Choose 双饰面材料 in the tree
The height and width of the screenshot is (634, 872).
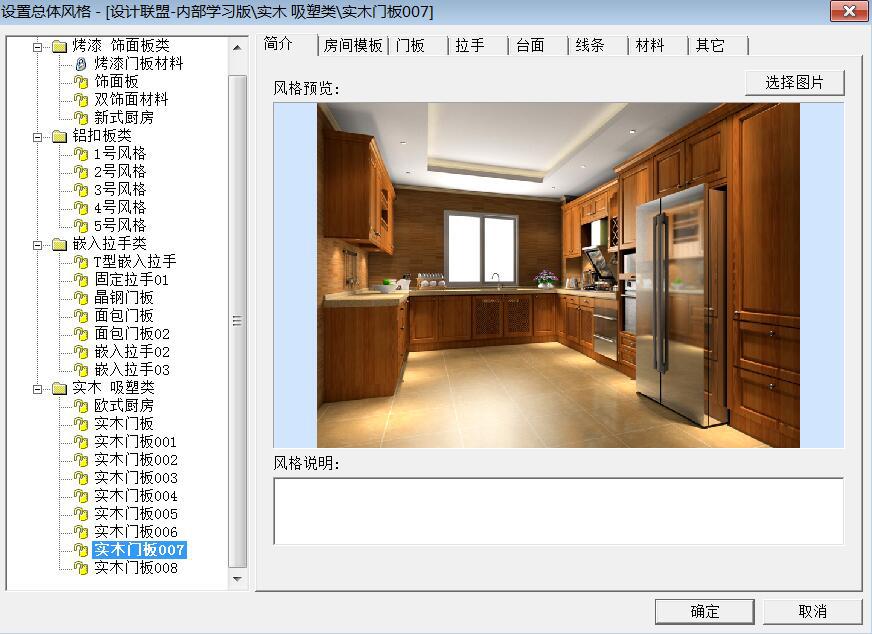[x=131, y=100]
